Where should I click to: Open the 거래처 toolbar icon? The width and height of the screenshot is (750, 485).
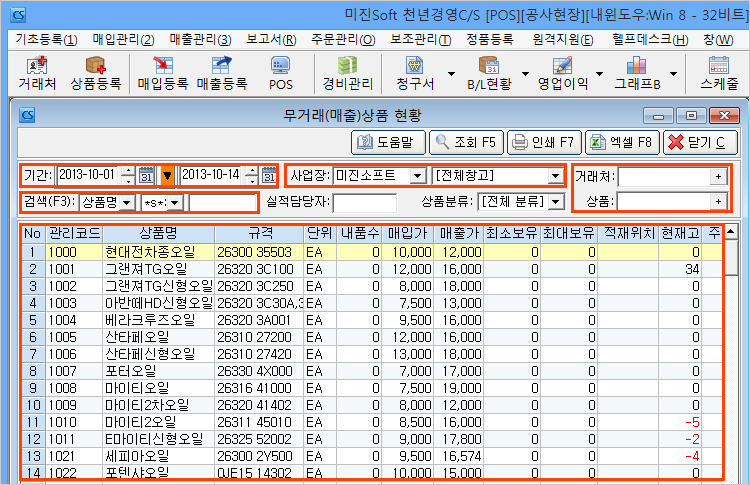37,73
